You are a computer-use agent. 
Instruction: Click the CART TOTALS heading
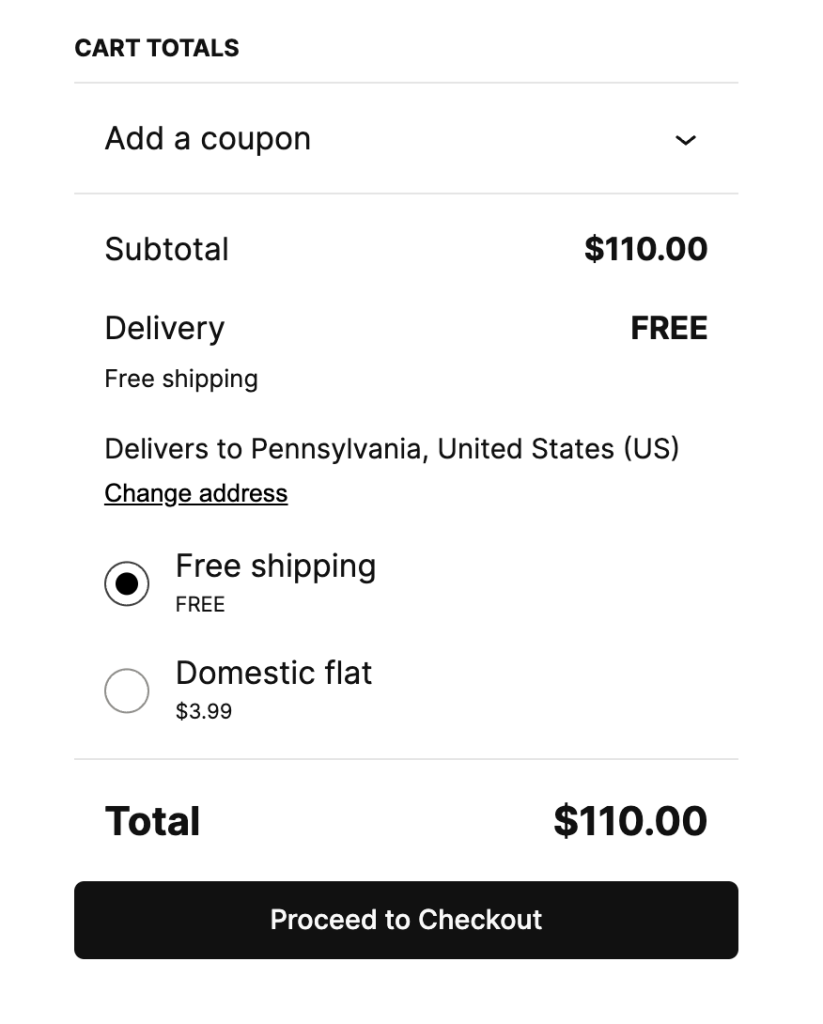(156, 47)
